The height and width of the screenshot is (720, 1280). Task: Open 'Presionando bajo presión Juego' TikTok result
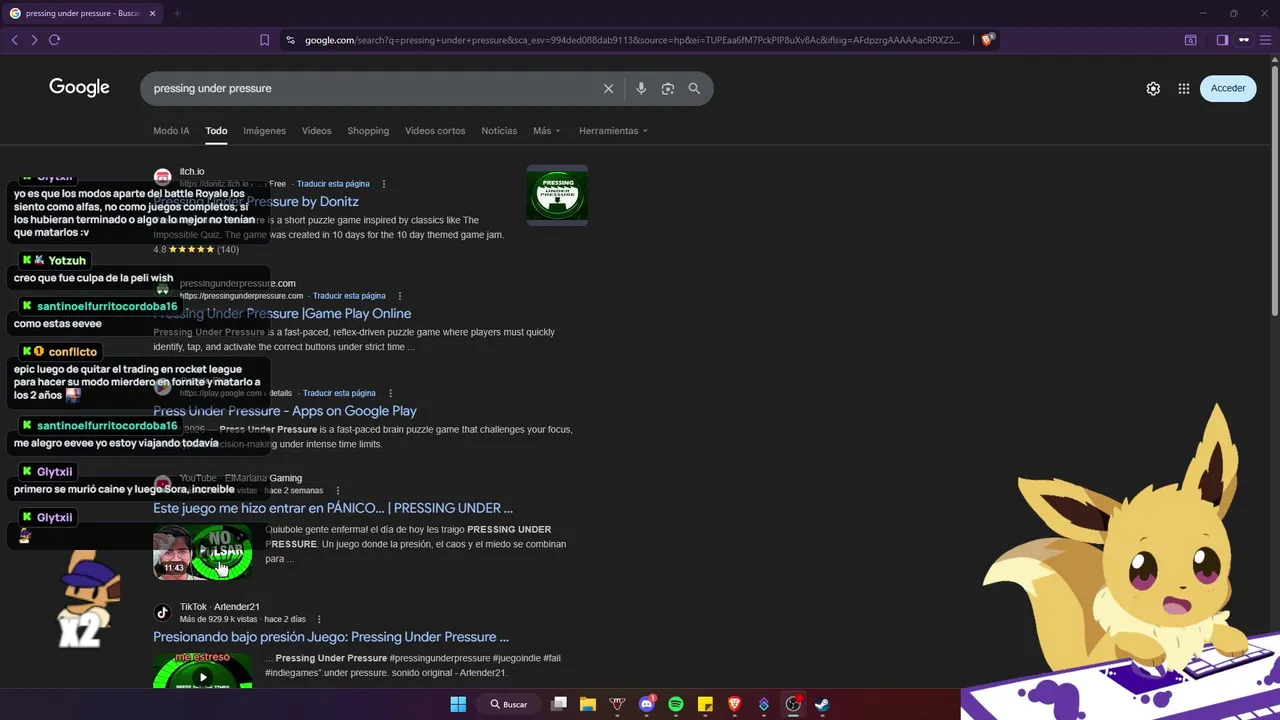point(331,637)
